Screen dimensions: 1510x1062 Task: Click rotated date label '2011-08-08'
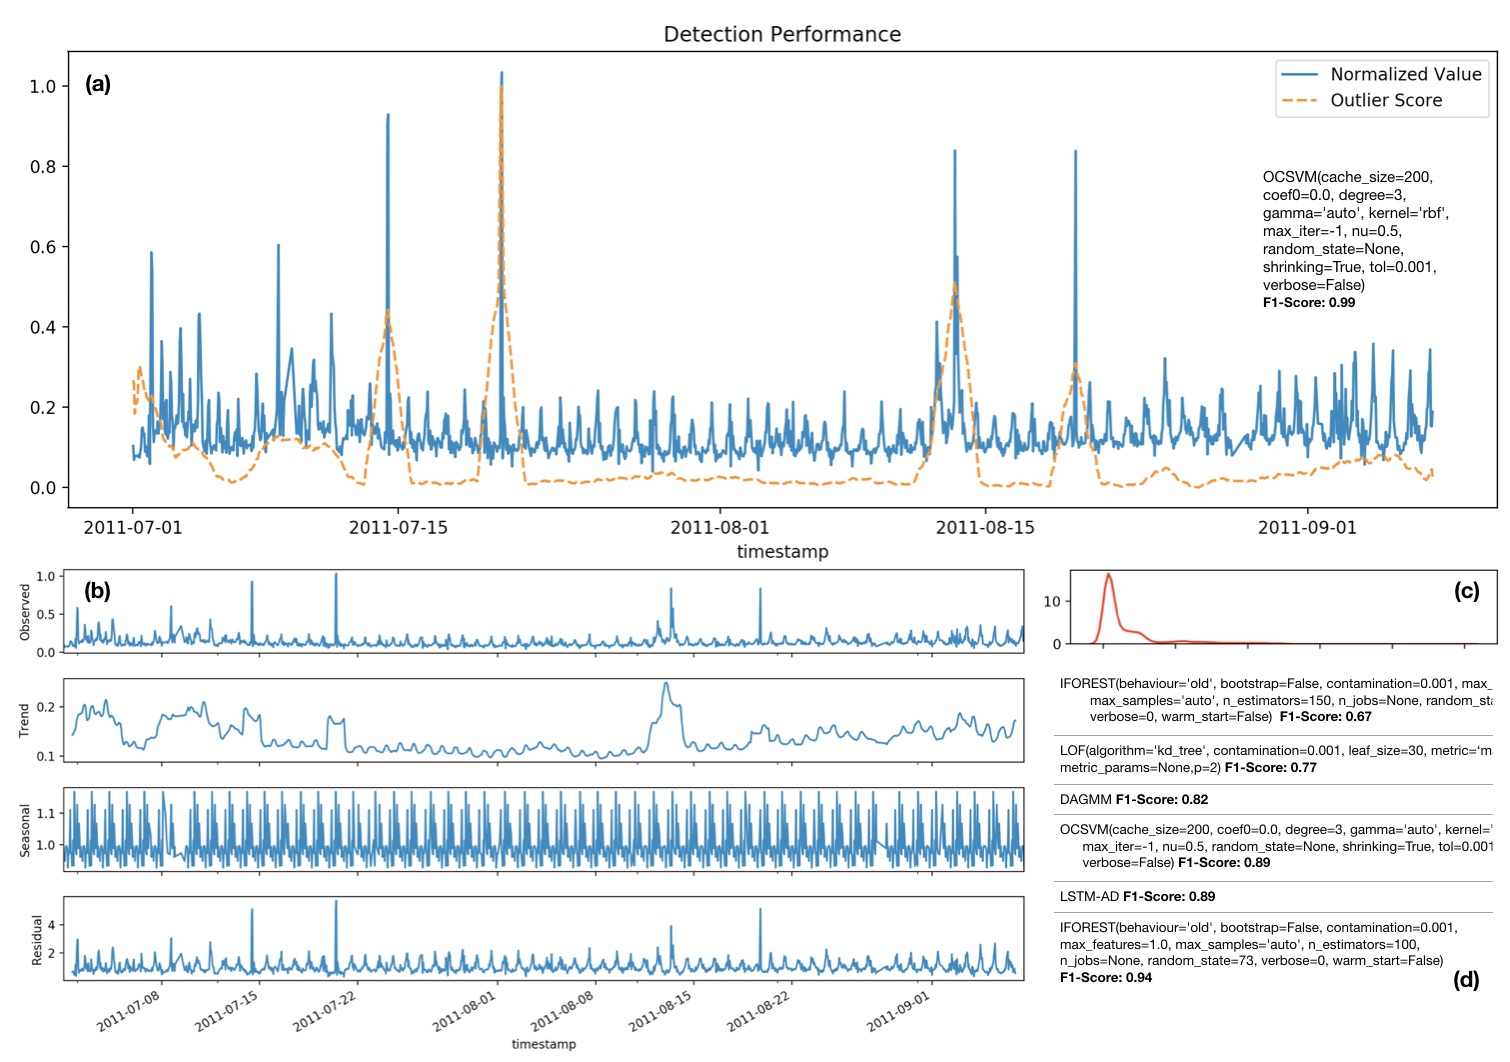point(562,1011)
